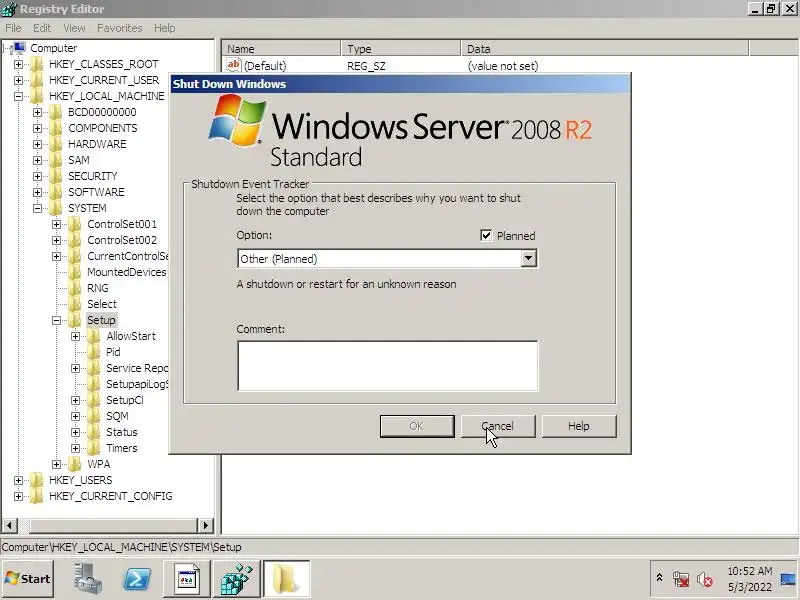Expand HKEY_CLASSES_ROOT node
Viewport: 800px width, 600px height.
pyautogui.click(x=18, y=64)
